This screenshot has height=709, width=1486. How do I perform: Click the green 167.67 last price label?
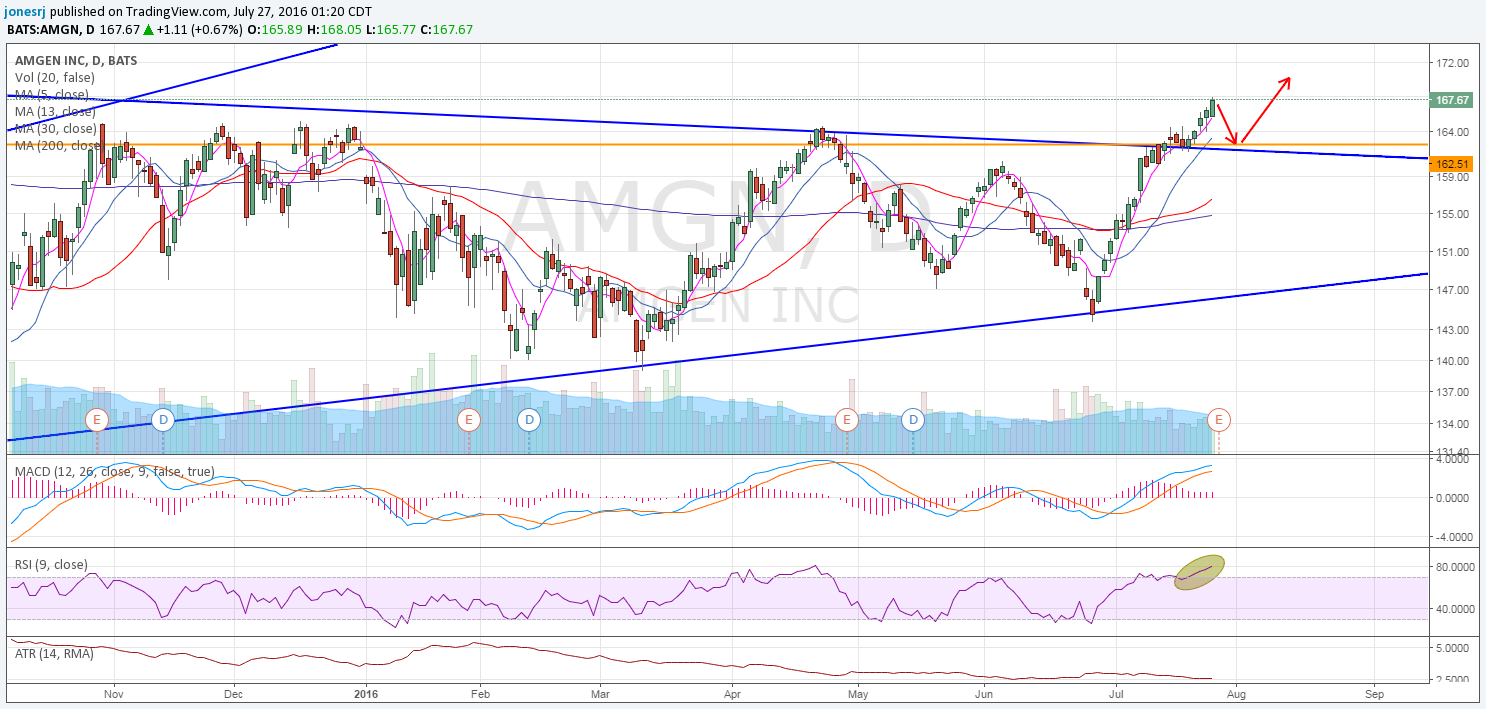click(x=1452, y=100)
